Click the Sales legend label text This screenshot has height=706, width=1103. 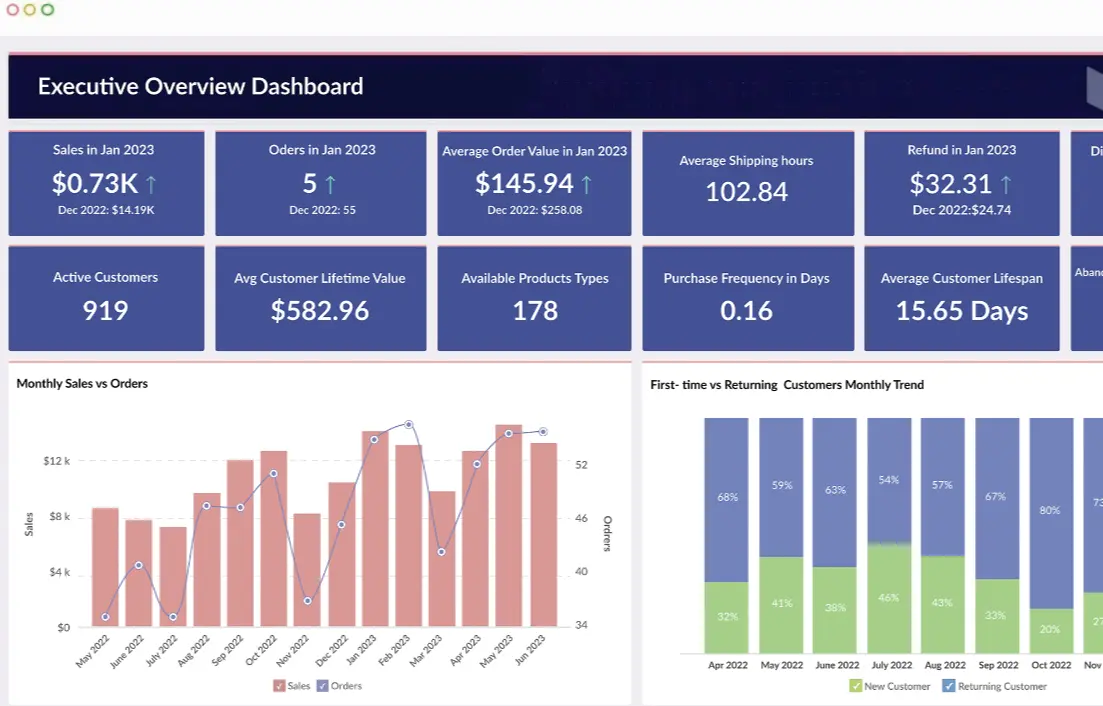(x=297, y=685)
